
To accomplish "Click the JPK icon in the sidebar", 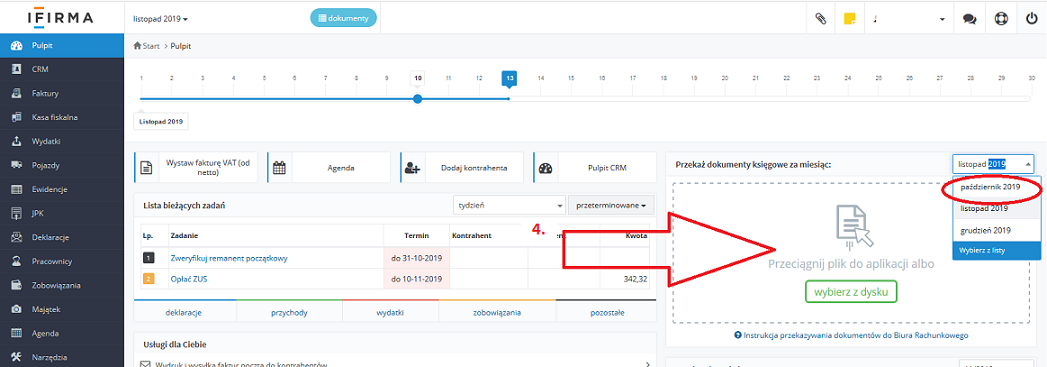I will pyautogui.click(x=17, y=214).
